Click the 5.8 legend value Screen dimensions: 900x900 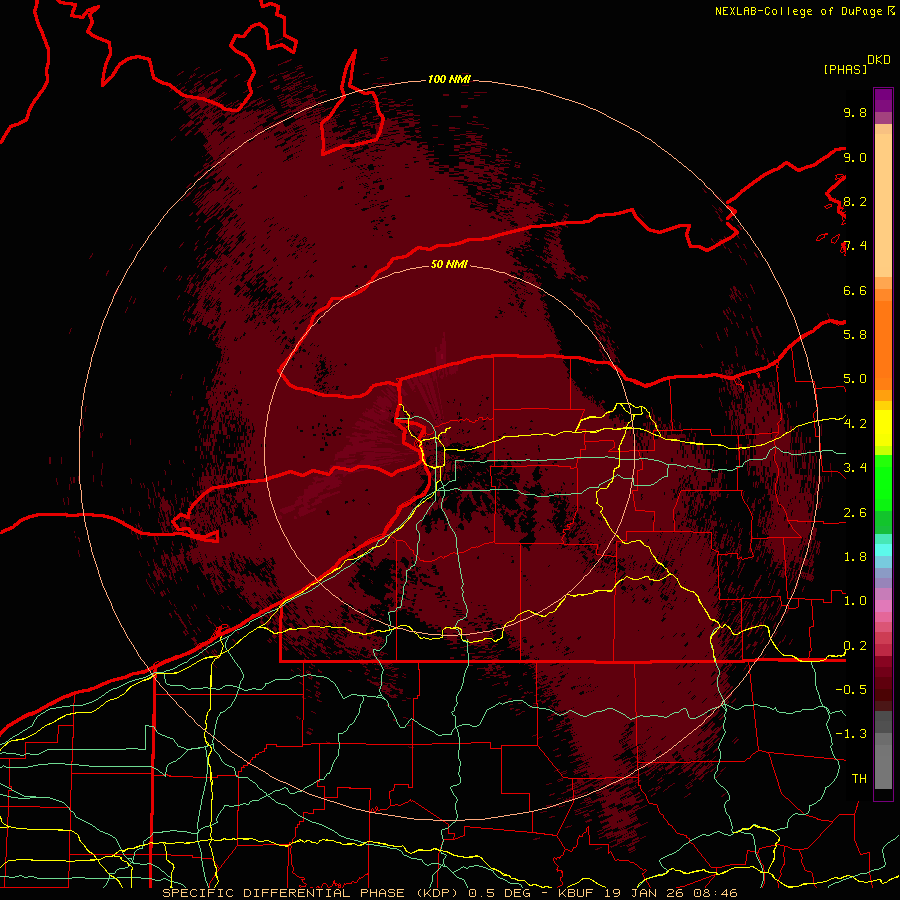[x=855, y=334]
